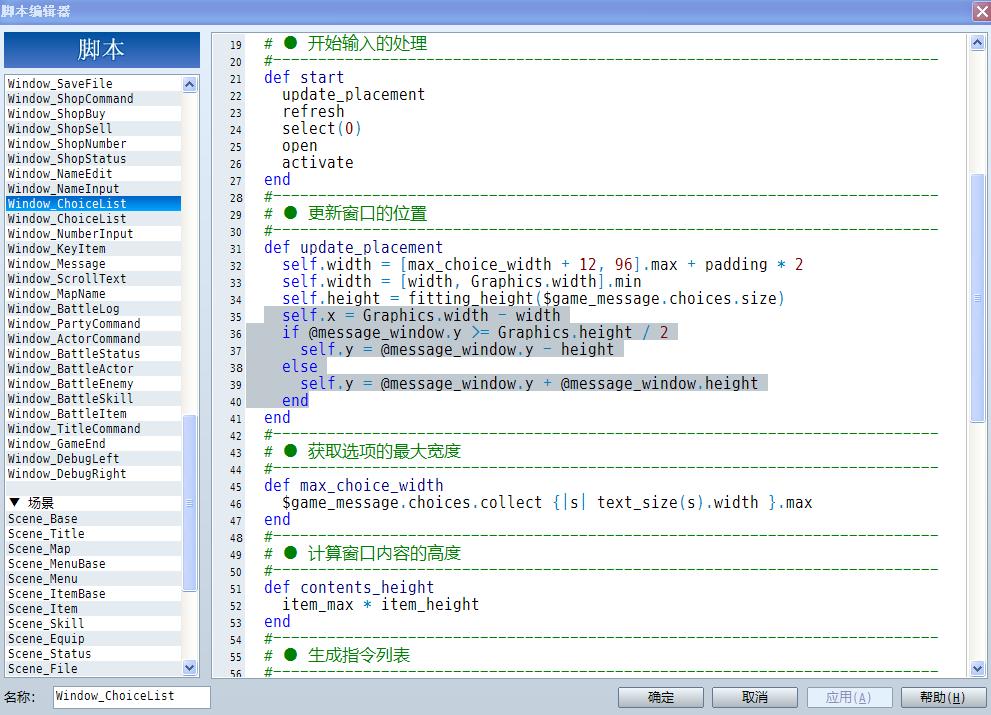
Task: Open the Scene_Title script
Action: [x=94, y=534]
